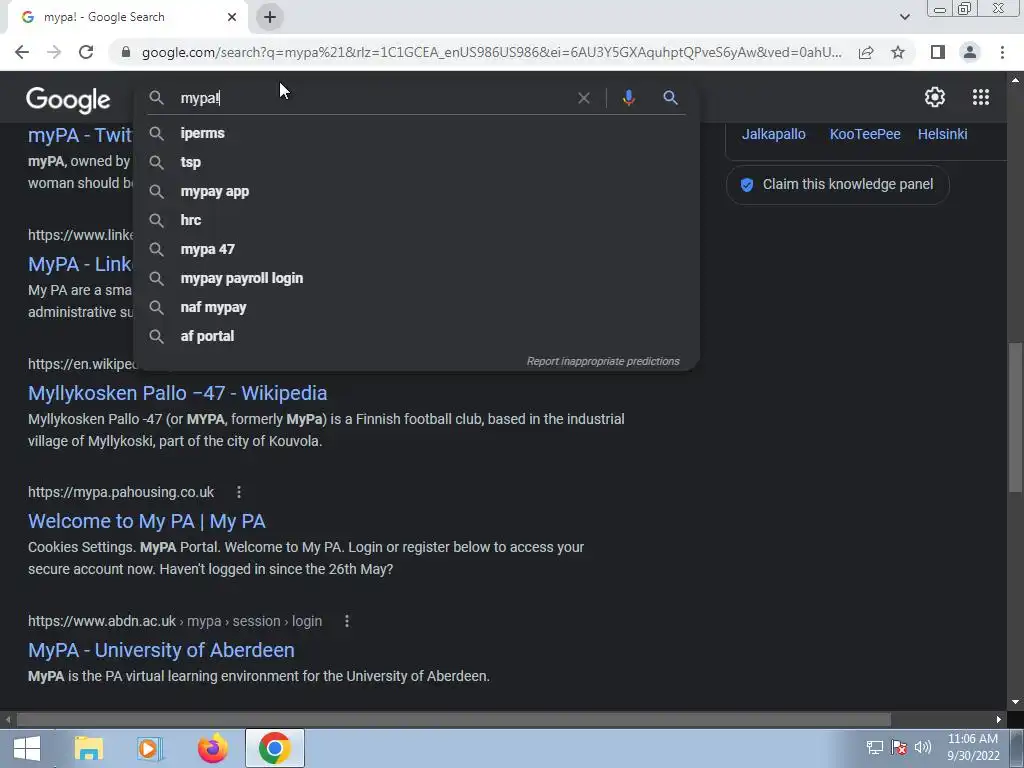Click inside the mypa! search field
The height and width of the screenshot is (768, 1024).
372,98
